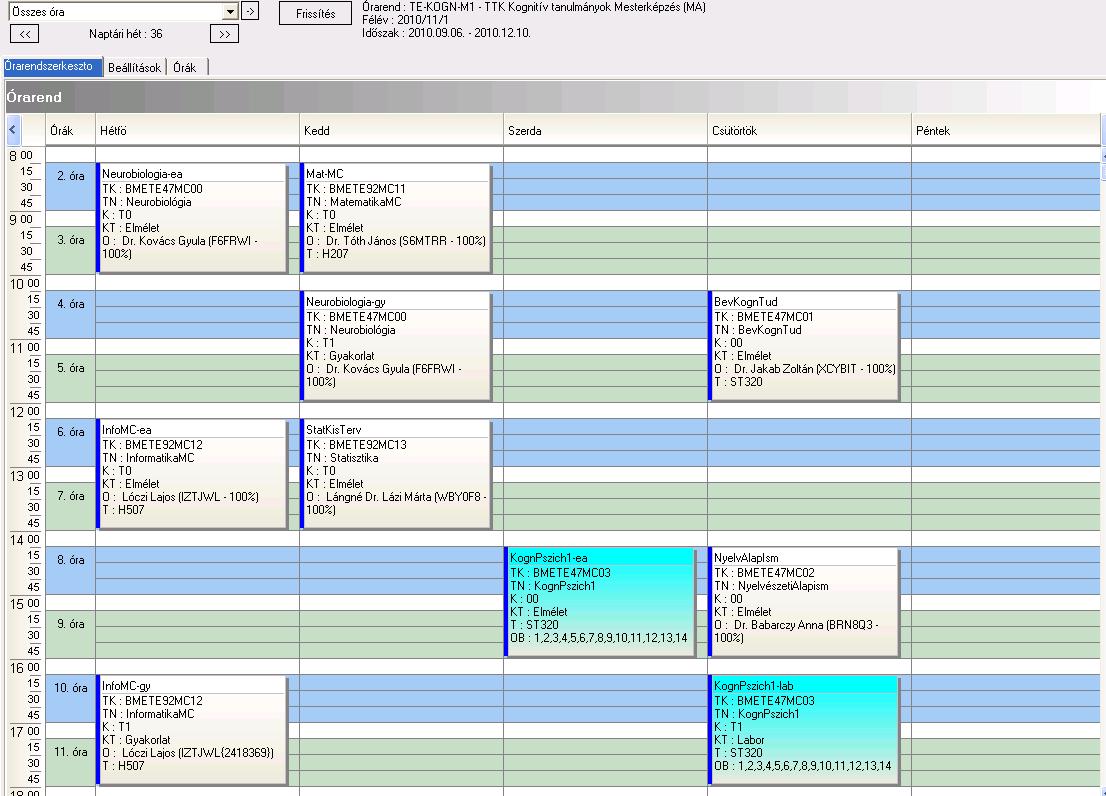Click the Frissítés refresh button
The height and width of the screenshot is (796, 1106).
pos(315,13)
